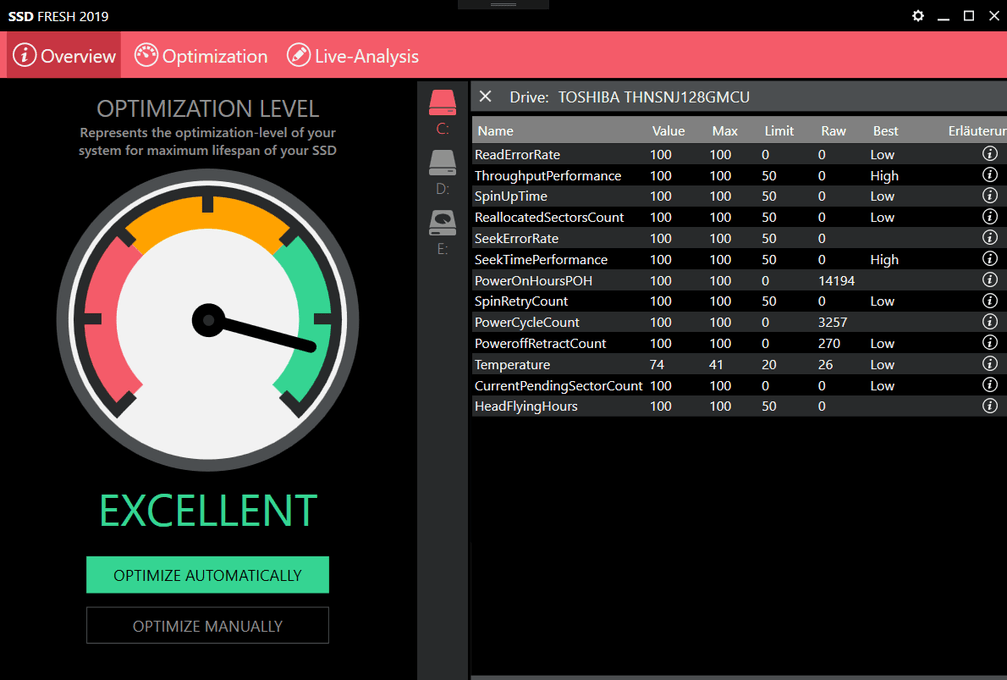Show info for SpinRetryCount row
The width and height of the screenshot is (1007, 680).
[x=990, y=301]
